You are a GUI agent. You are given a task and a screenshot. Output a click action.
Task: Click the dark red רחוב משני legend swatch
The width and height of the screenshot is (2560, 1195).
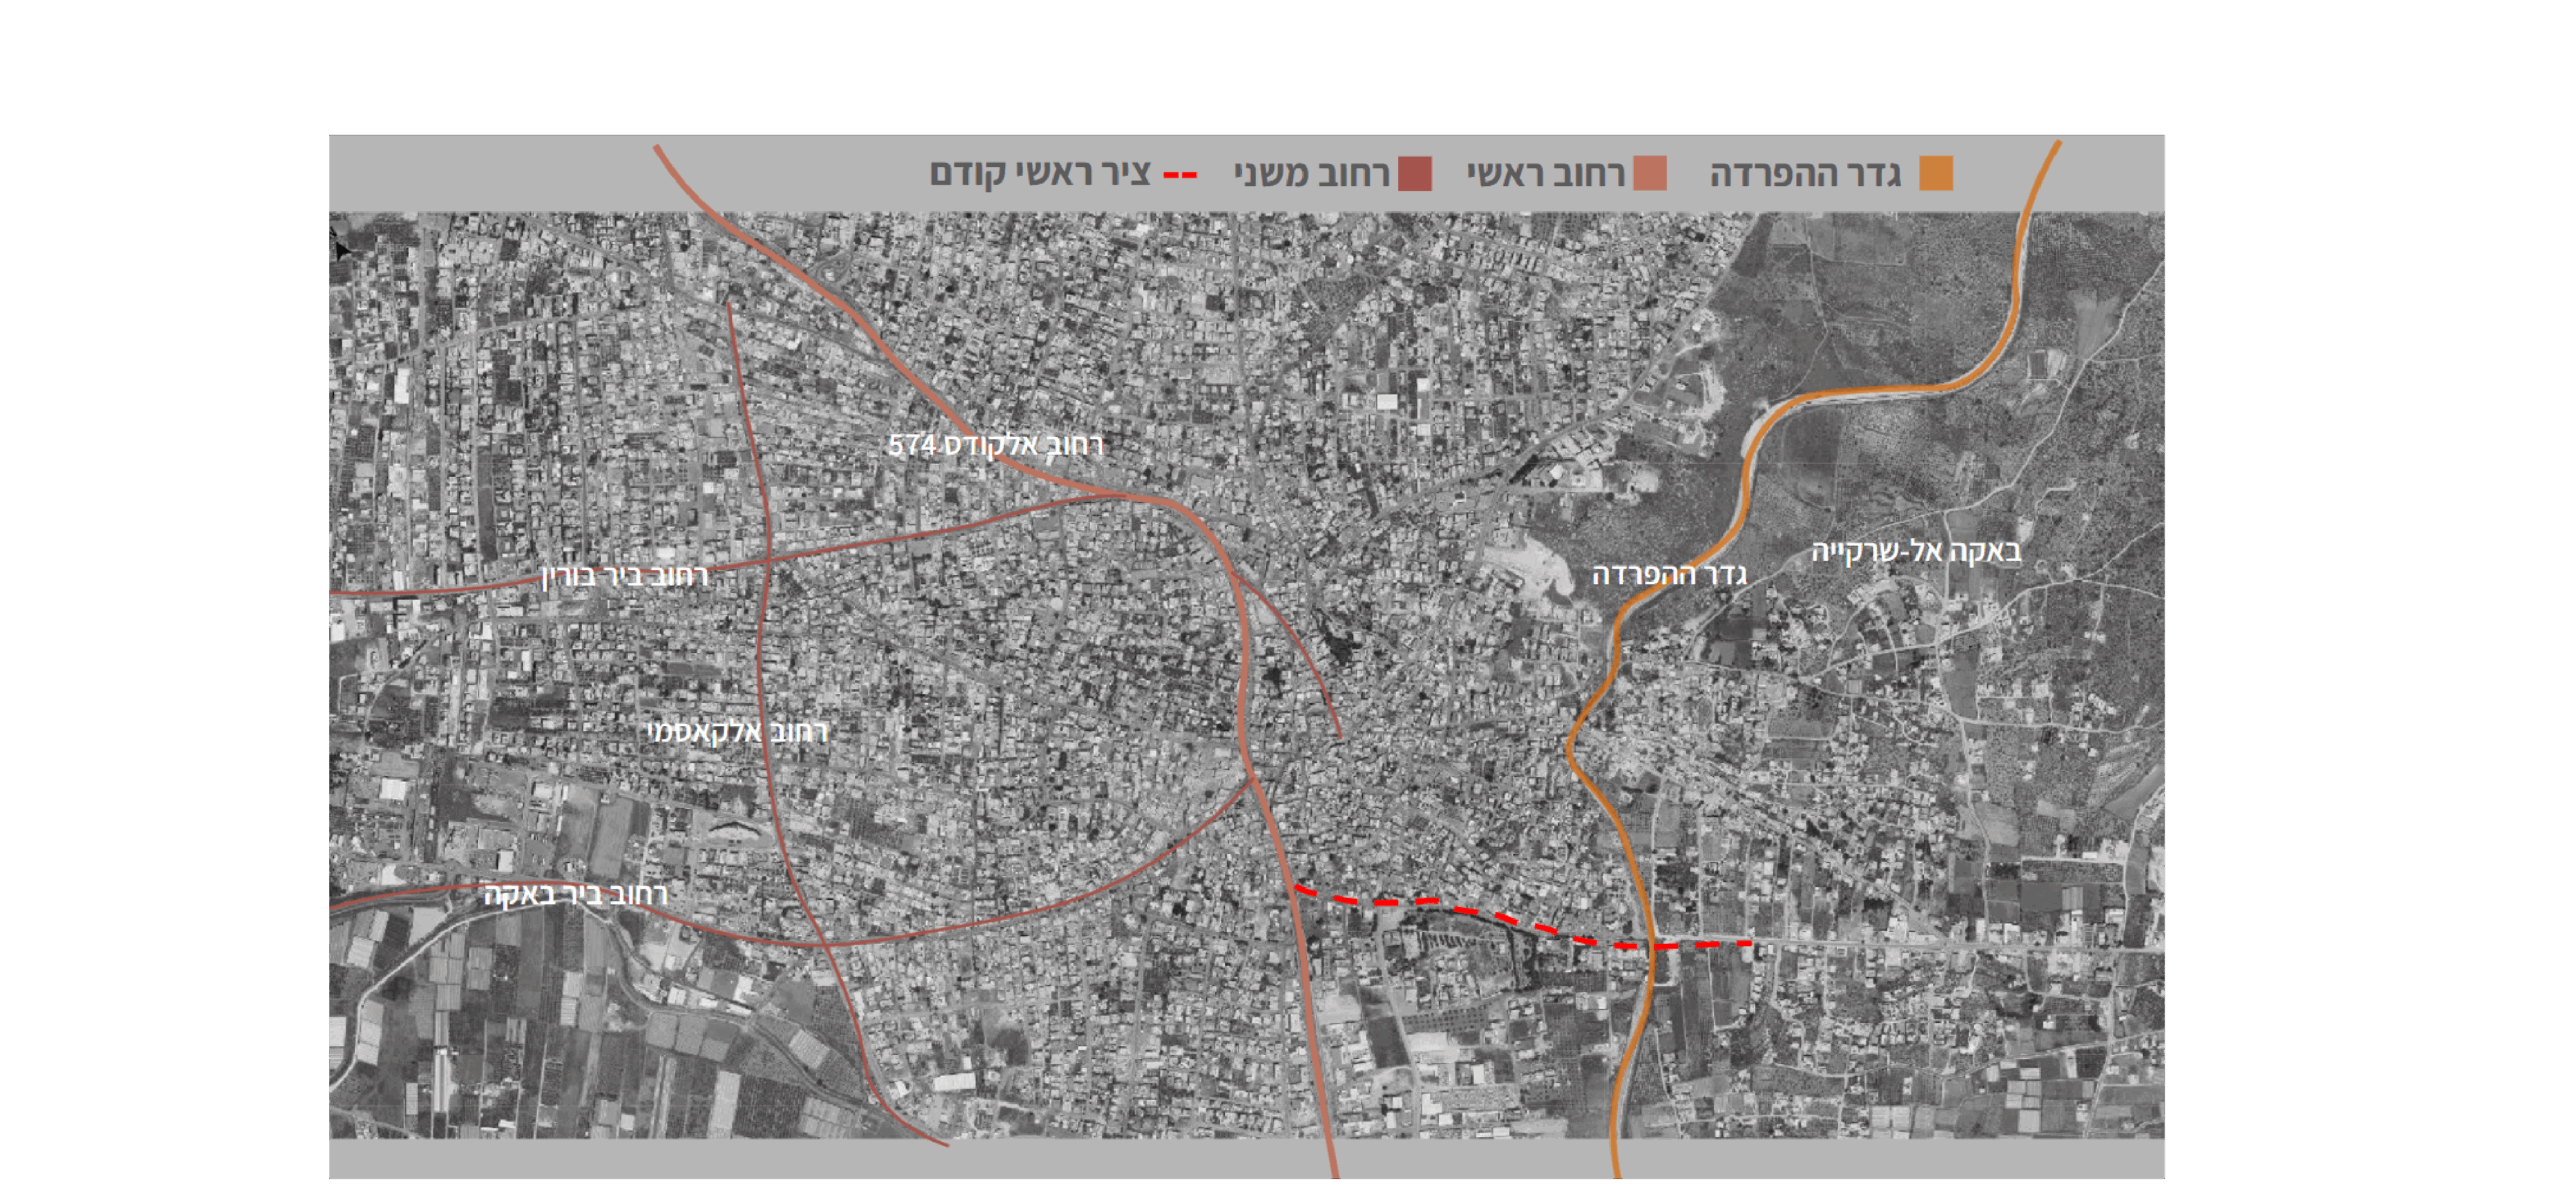point(1415,174)
